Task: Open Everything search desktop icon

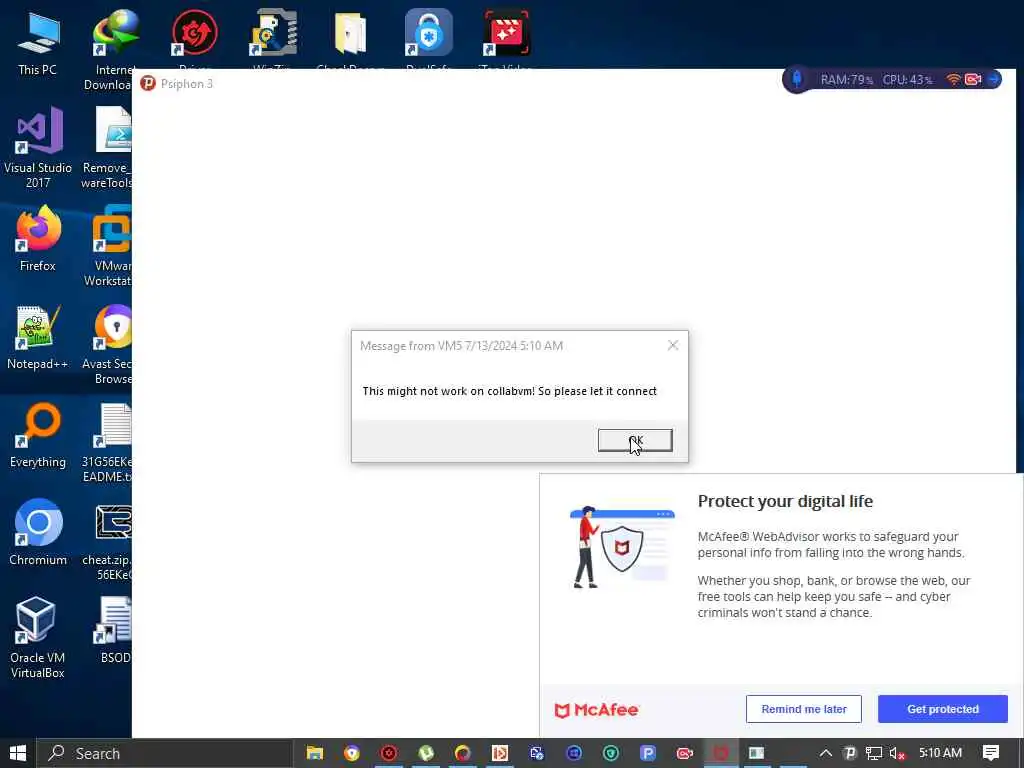Action: point(37,435)
